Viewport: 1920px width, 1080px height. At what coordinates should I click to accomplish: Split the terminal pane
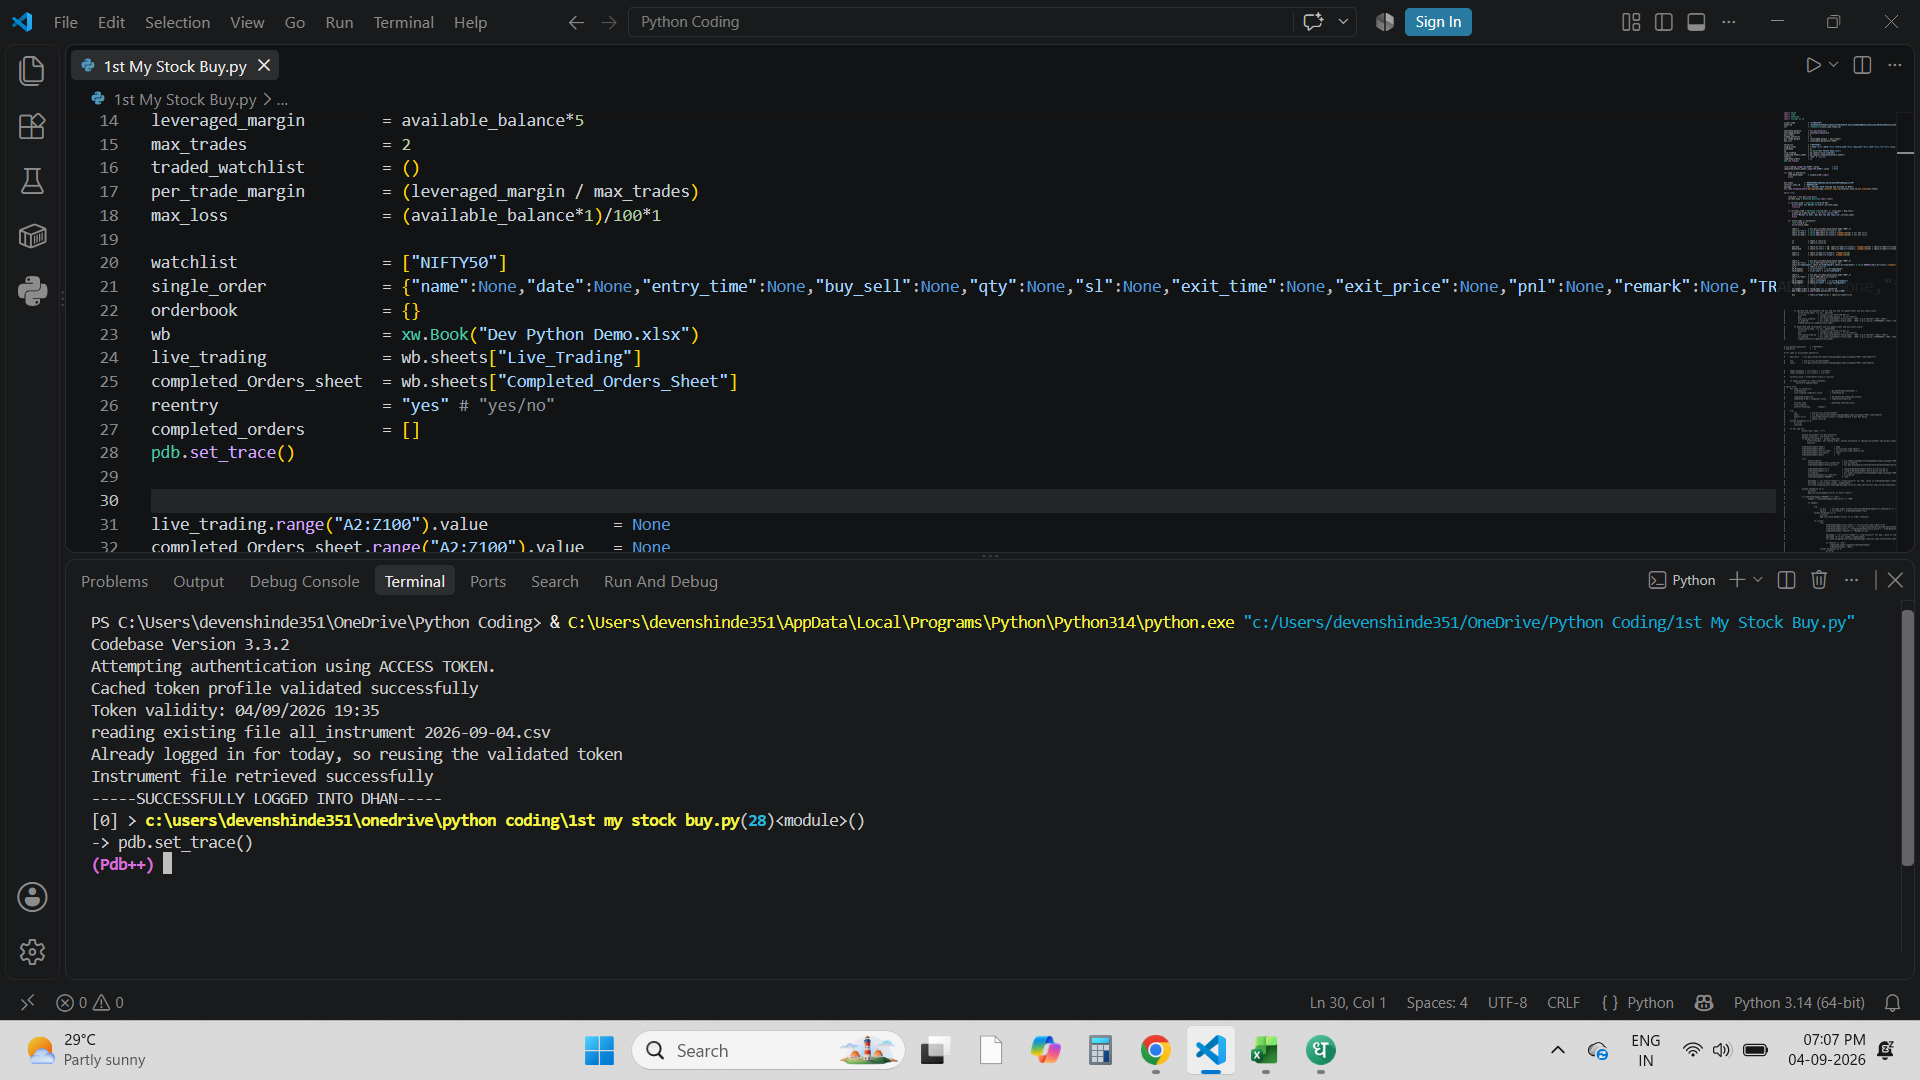click(1787, 580)
